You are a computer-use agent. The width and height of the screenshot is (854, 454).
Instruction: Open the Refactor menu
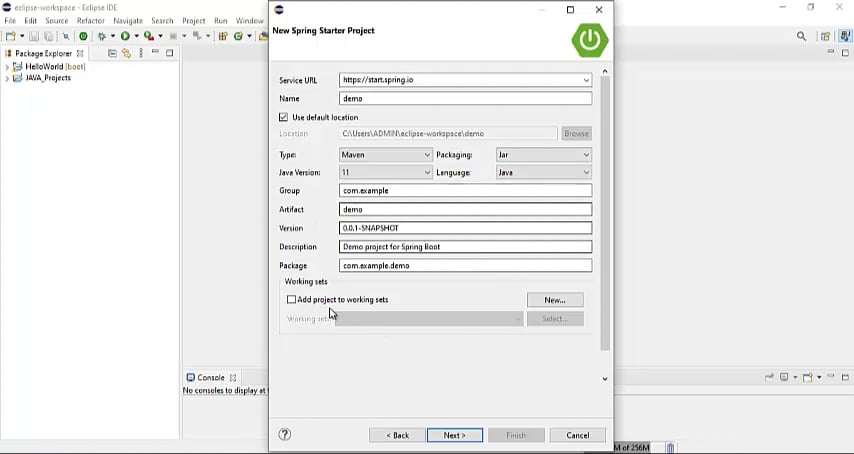click(x=90, y=21)
